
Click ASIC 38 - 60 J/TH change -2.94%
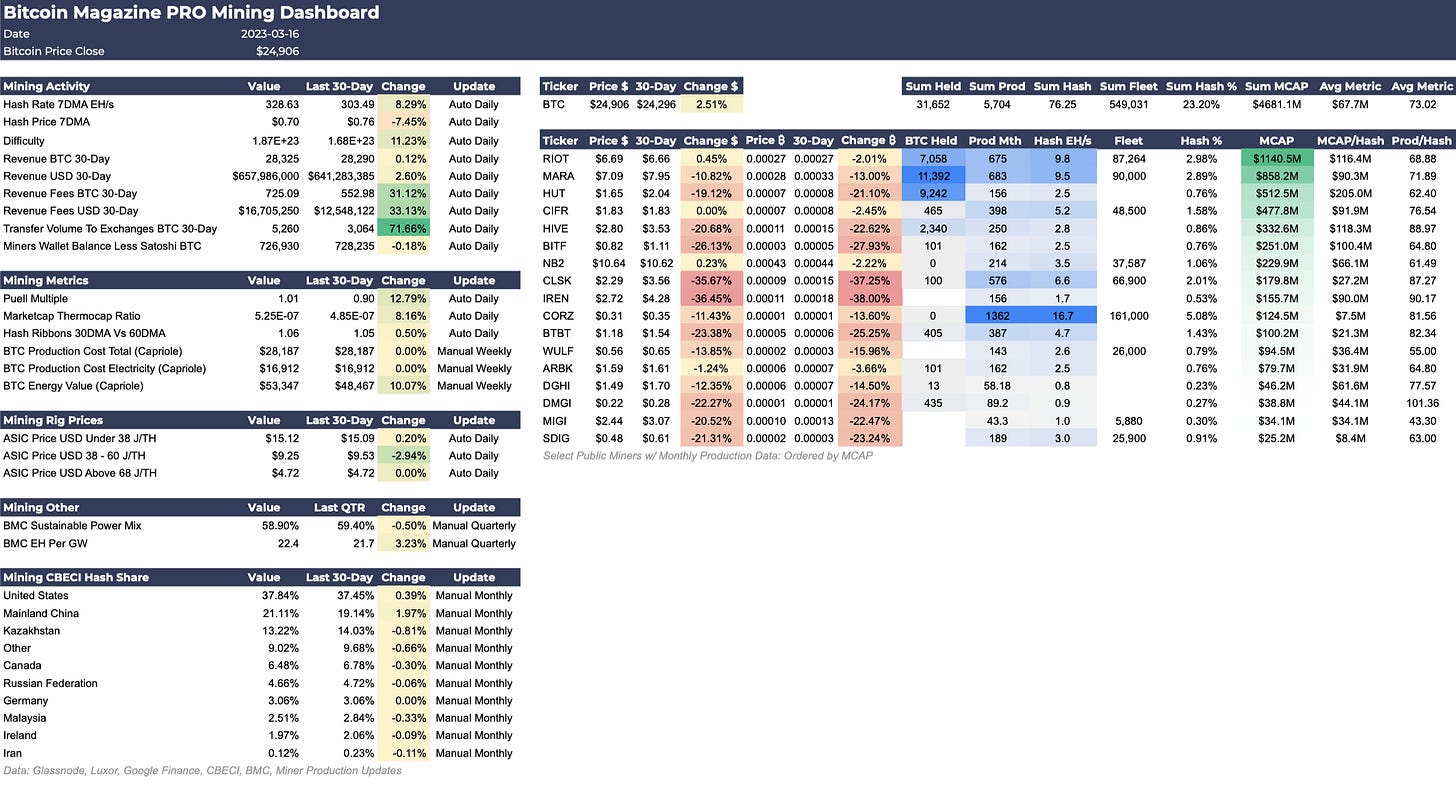(x=403, y=456)
